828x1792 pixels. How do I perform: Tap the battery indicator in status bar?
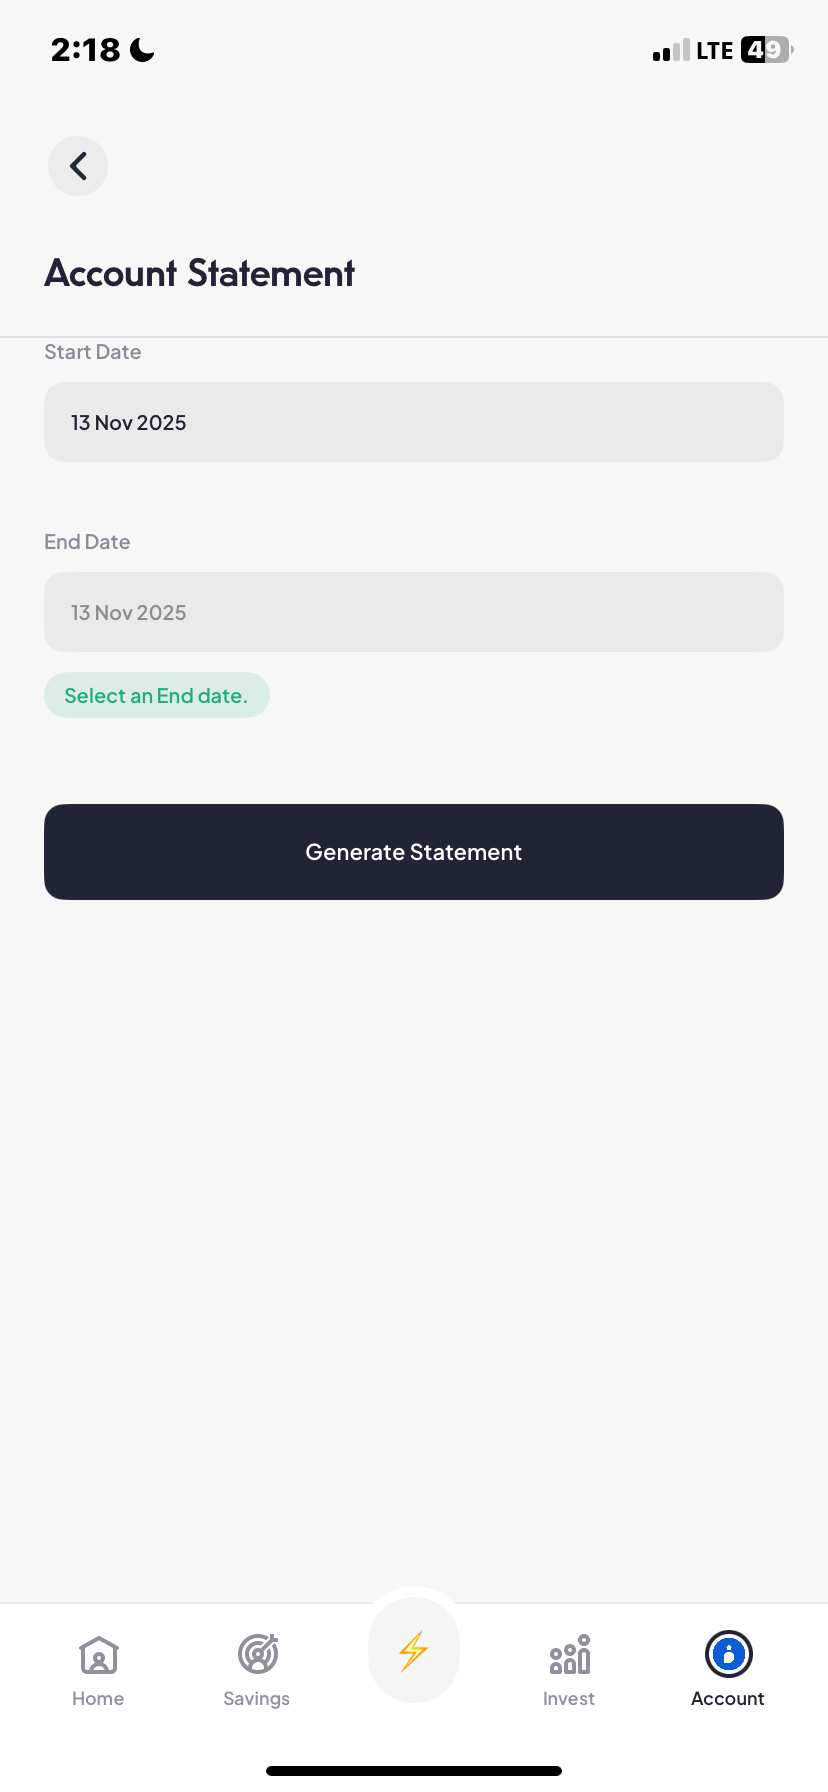point(766,50)
